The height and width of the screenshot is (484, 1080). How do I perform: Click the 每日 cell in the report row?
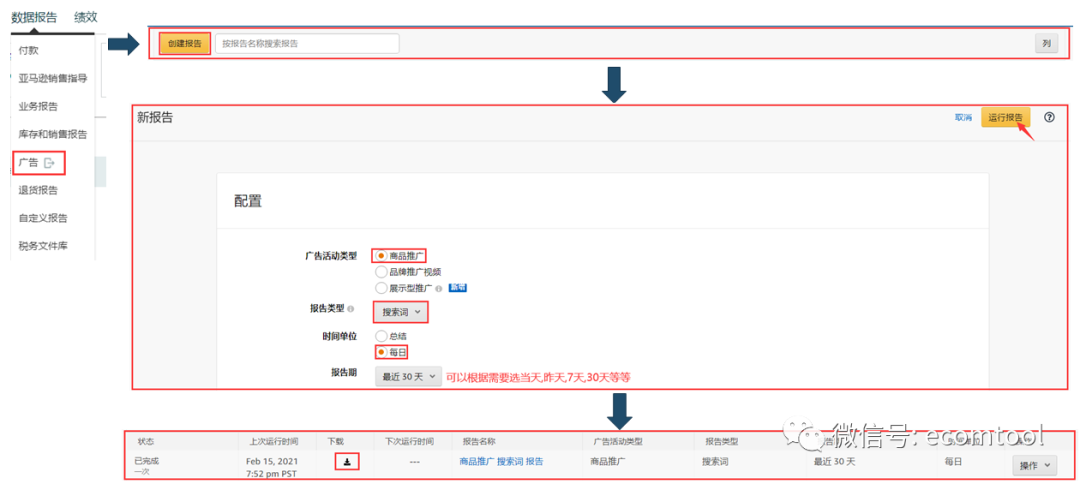tap(953, 462)
